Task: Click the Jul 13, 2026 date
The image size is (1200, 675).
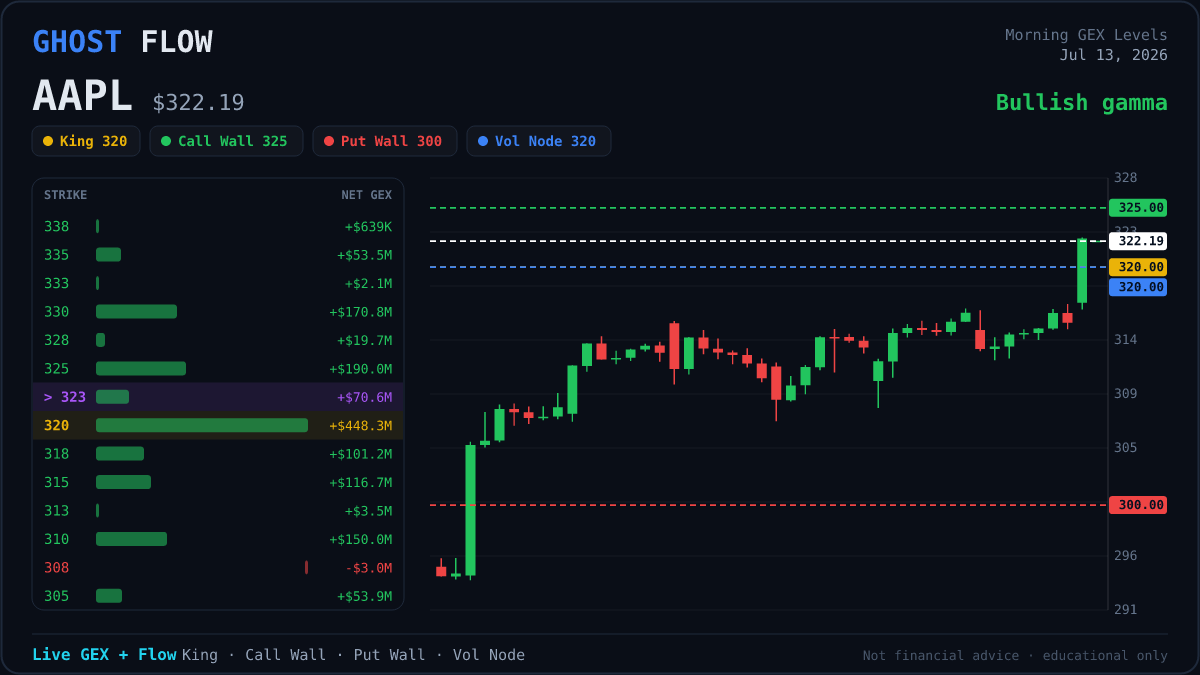Action: point(1113,55)
